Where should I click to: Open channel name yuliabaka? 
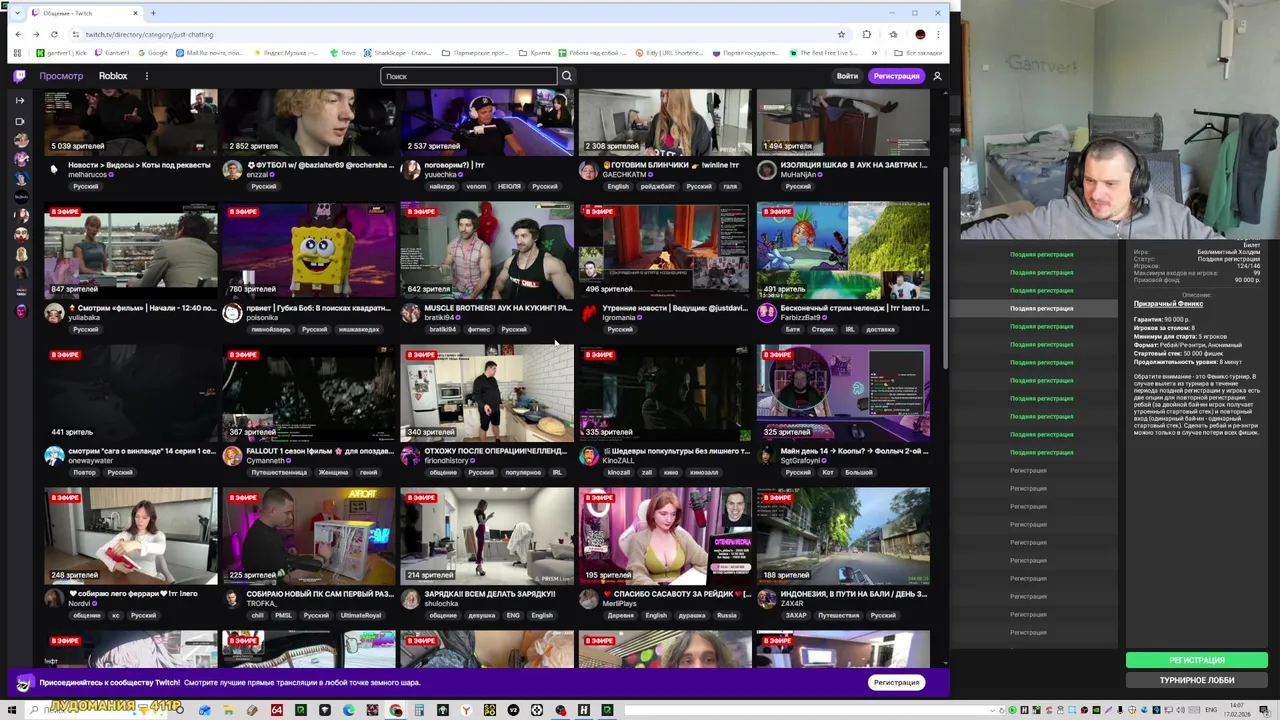click(83, 318)
